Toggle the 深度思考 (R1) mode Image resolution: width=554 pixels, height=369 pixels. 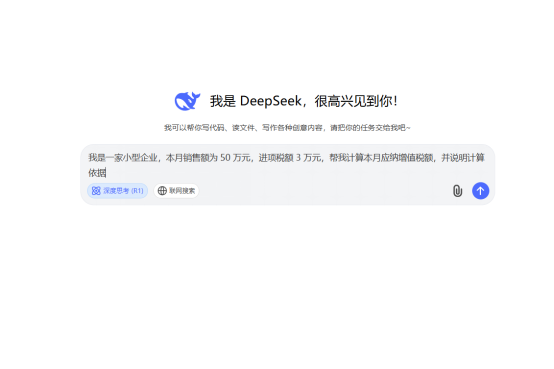pyautogui.click(x=118, y=191)
